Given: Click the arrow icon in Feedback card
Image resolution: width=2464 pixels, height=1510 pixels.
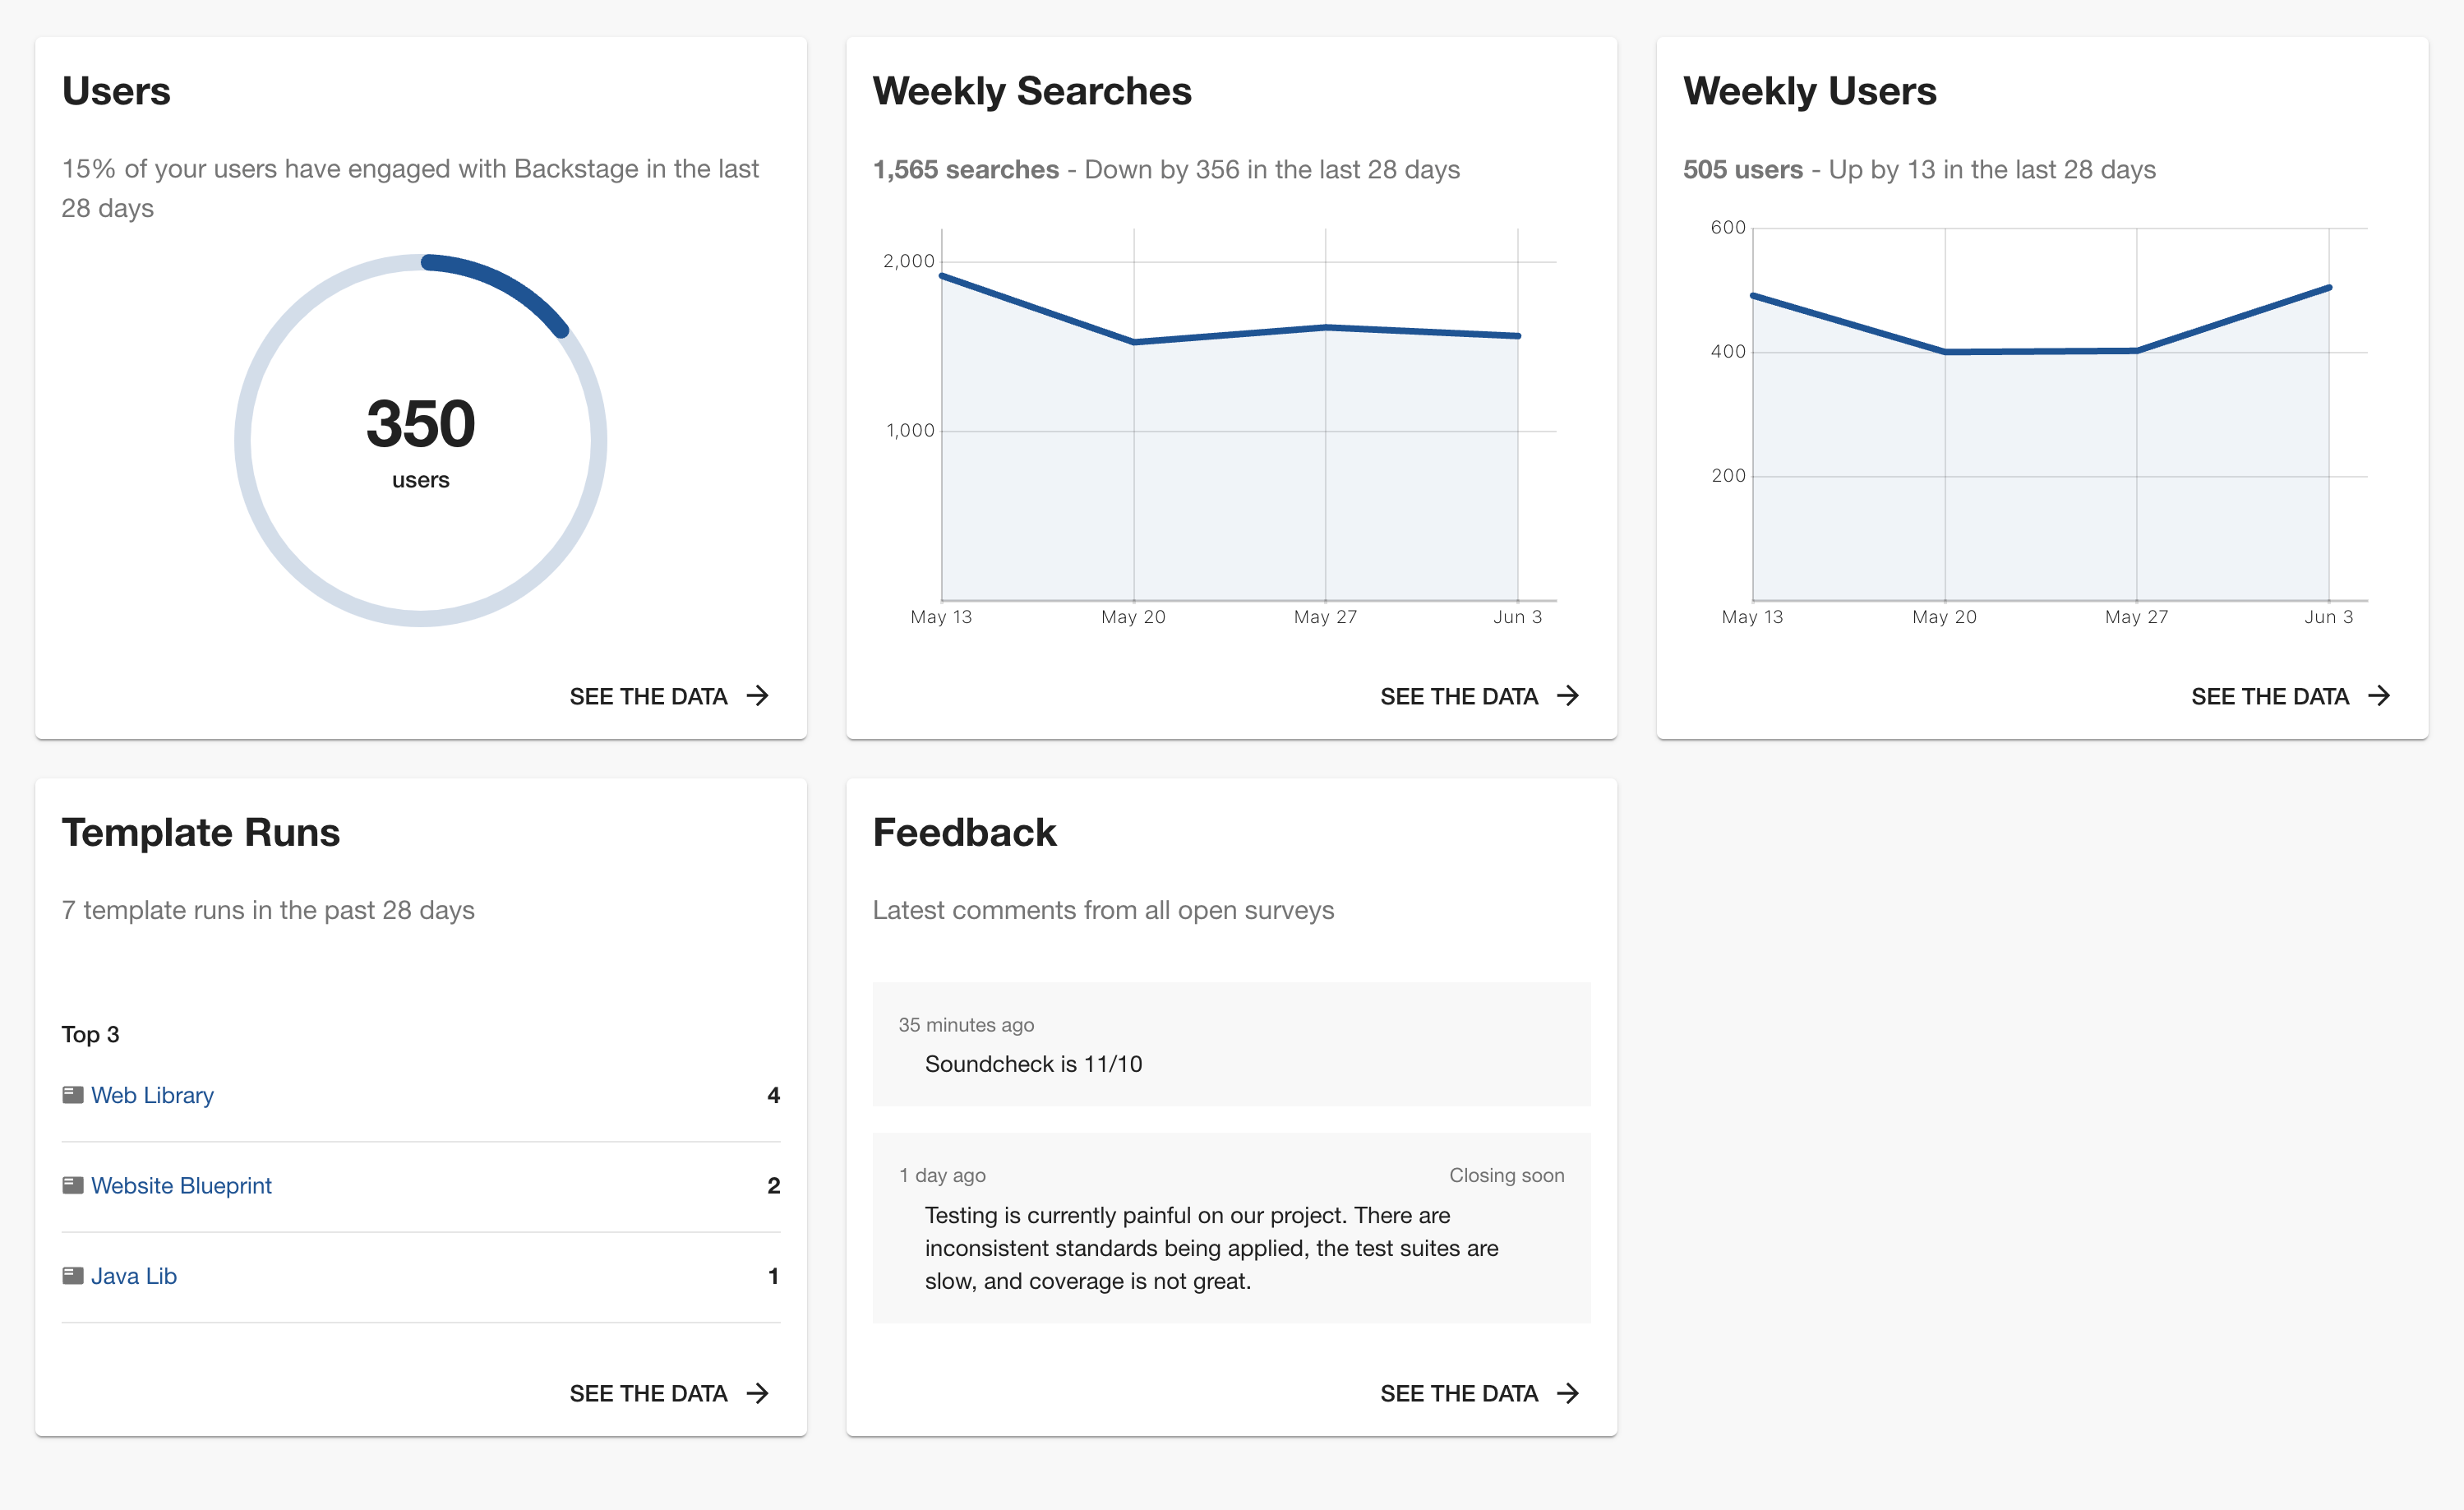Looking at the screenshot, I should [1568, 1393].
